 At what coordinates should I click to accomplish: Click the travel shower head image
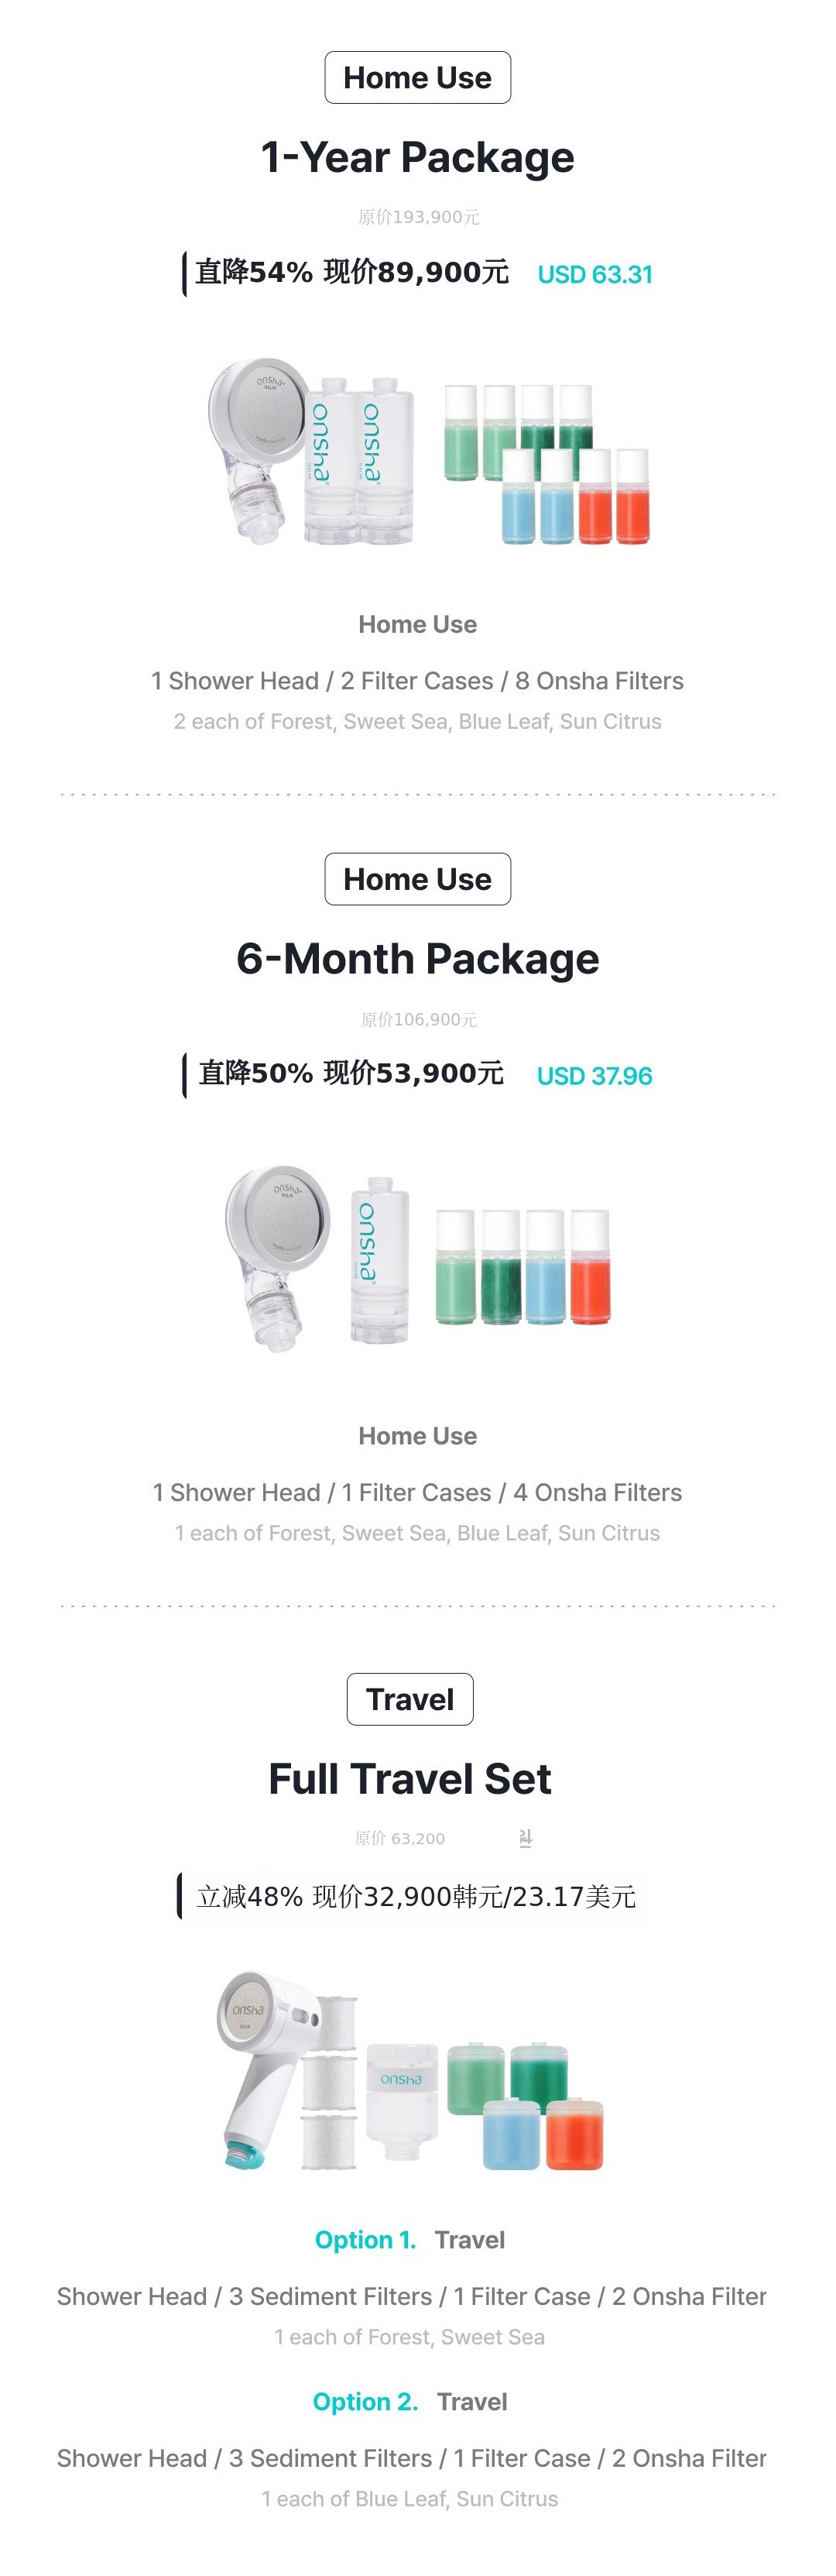260,2065
